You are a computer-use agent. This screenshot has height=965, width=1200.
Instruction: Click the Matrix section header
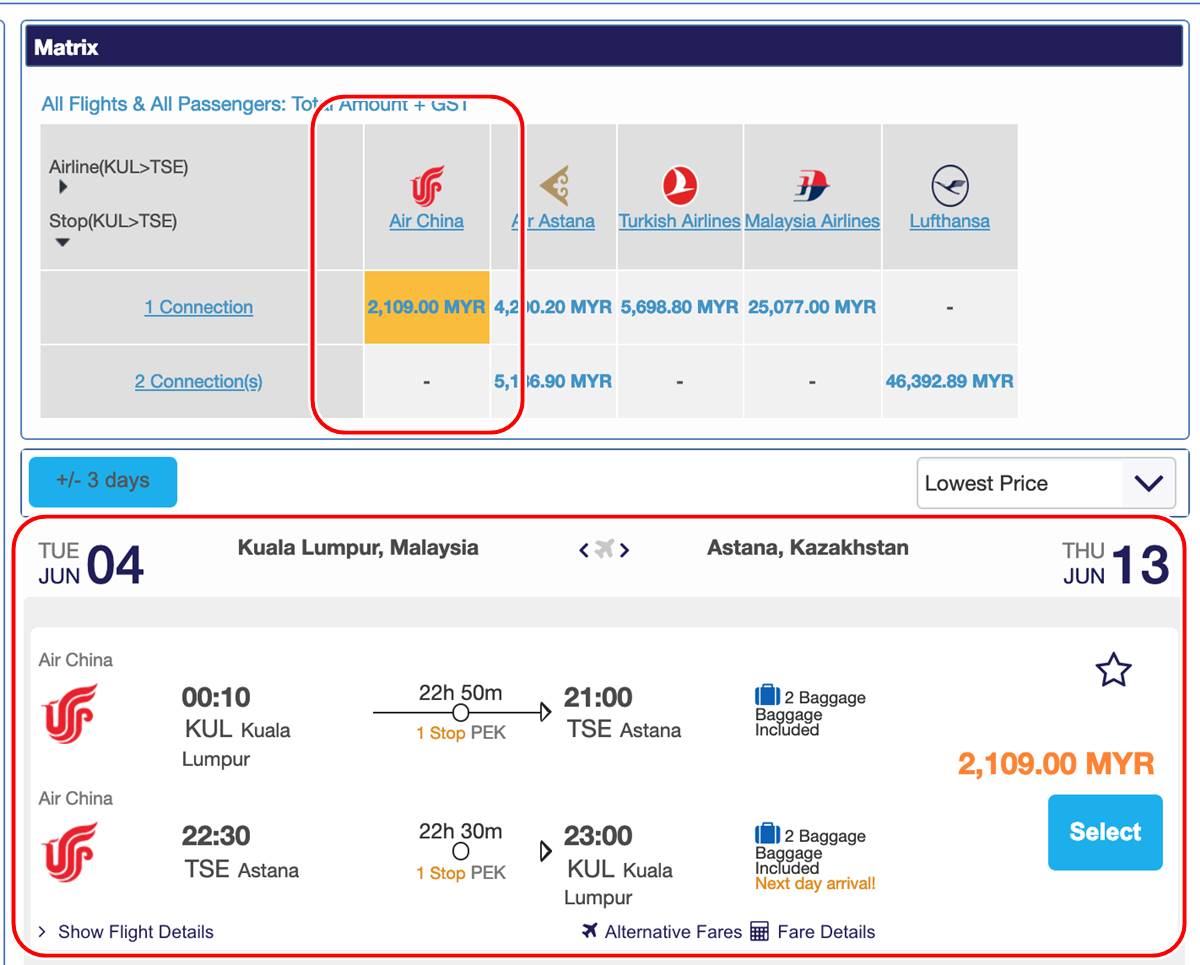click(x=603, y=47)
